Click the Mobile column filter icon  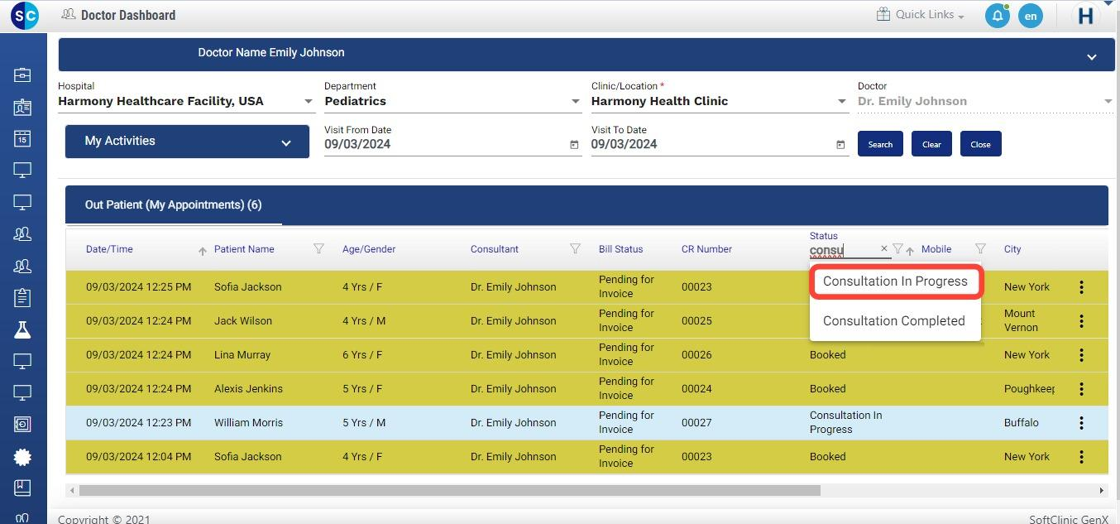981,248
